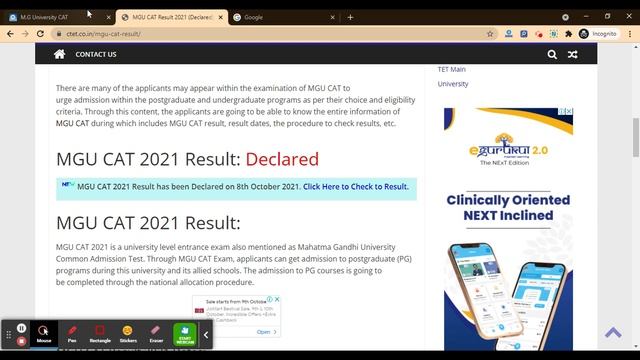This screenshot has width=640, height=360.
Task: Open the extensions puzzle piece icon
Action: pos(568,34)
